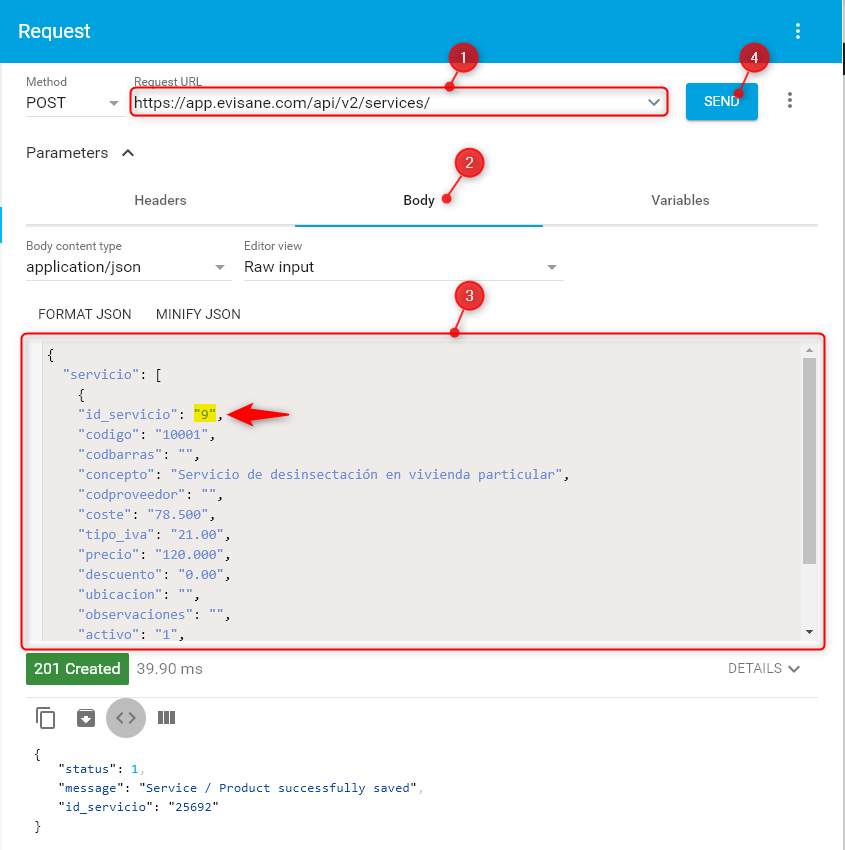Click the scroll-down arrow in the body editor
Viewport: 845px width, 850px height.
[x=809, y=632]
